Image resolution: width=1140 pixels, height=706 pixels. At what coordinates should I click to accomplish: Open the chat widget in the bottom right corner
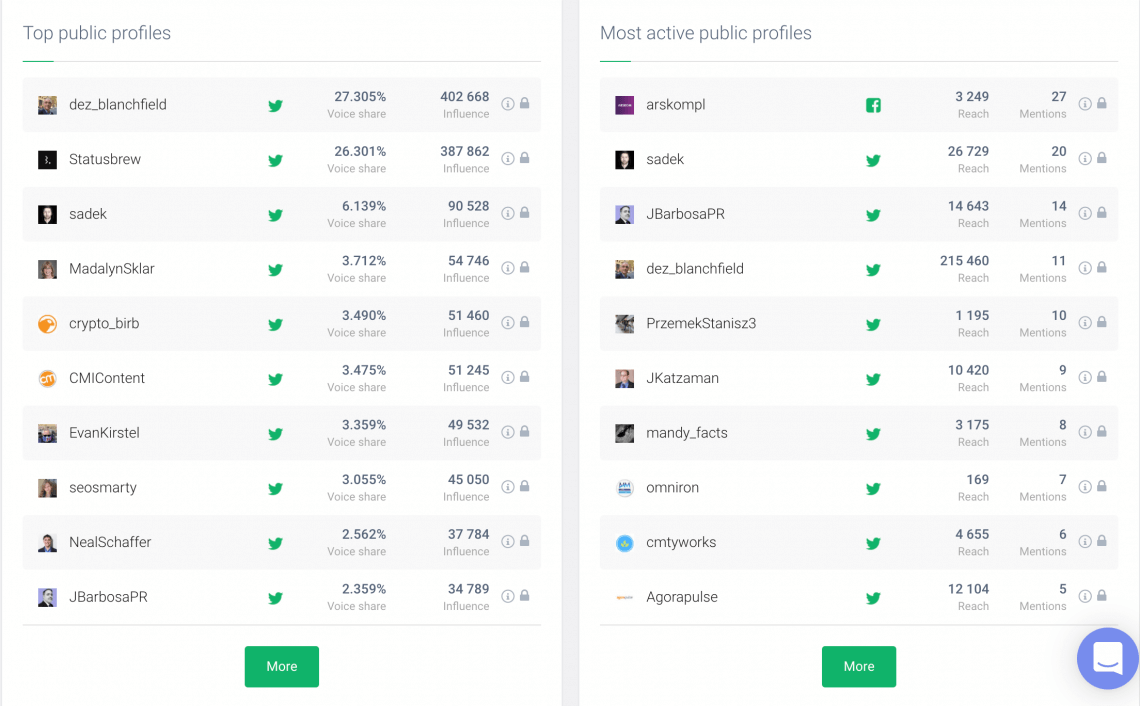click(1107, 658)
